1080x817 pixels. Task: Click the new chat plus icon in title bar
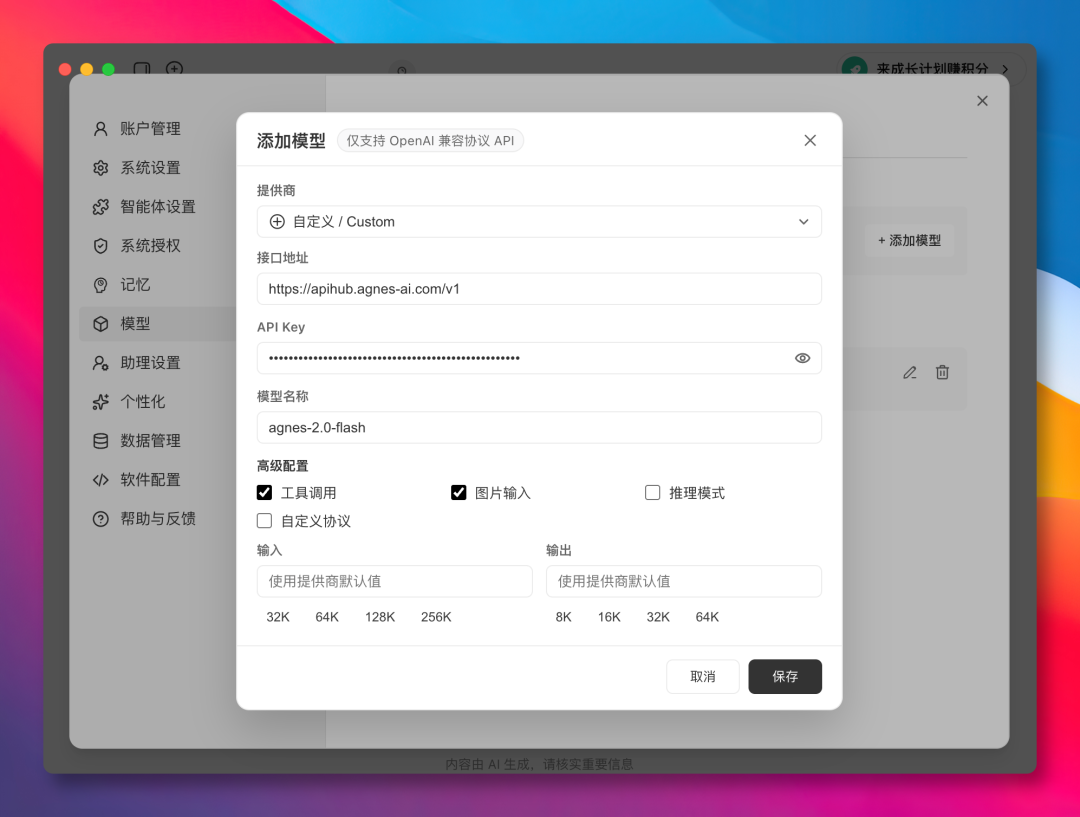click(x=174, y=69)
